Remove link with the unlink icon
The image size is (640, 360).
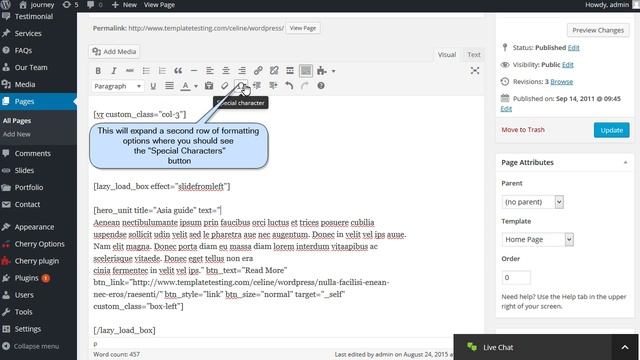pyautogui.click(x=274, y=71)
